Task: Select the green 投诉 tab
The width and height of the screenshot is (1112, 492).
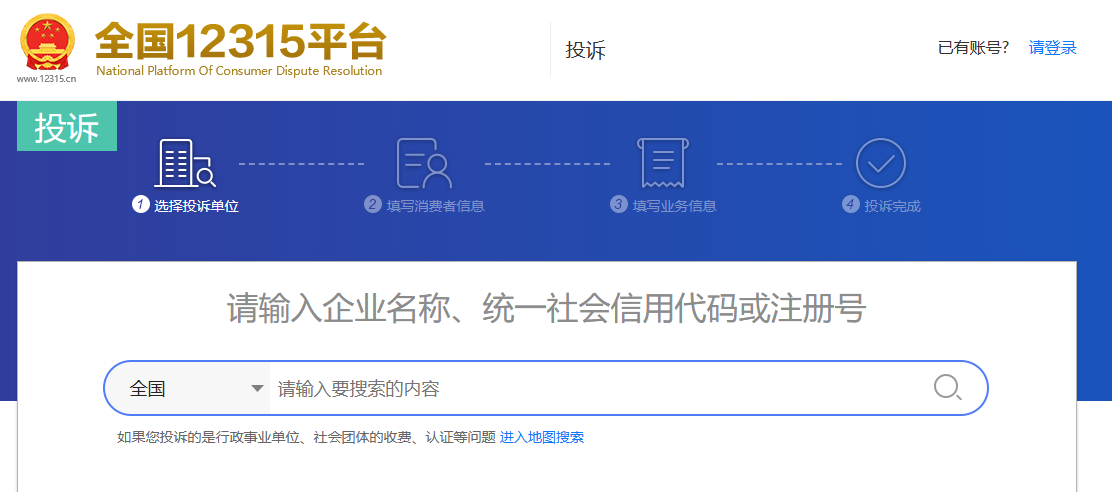Action: tap(67, 127)
